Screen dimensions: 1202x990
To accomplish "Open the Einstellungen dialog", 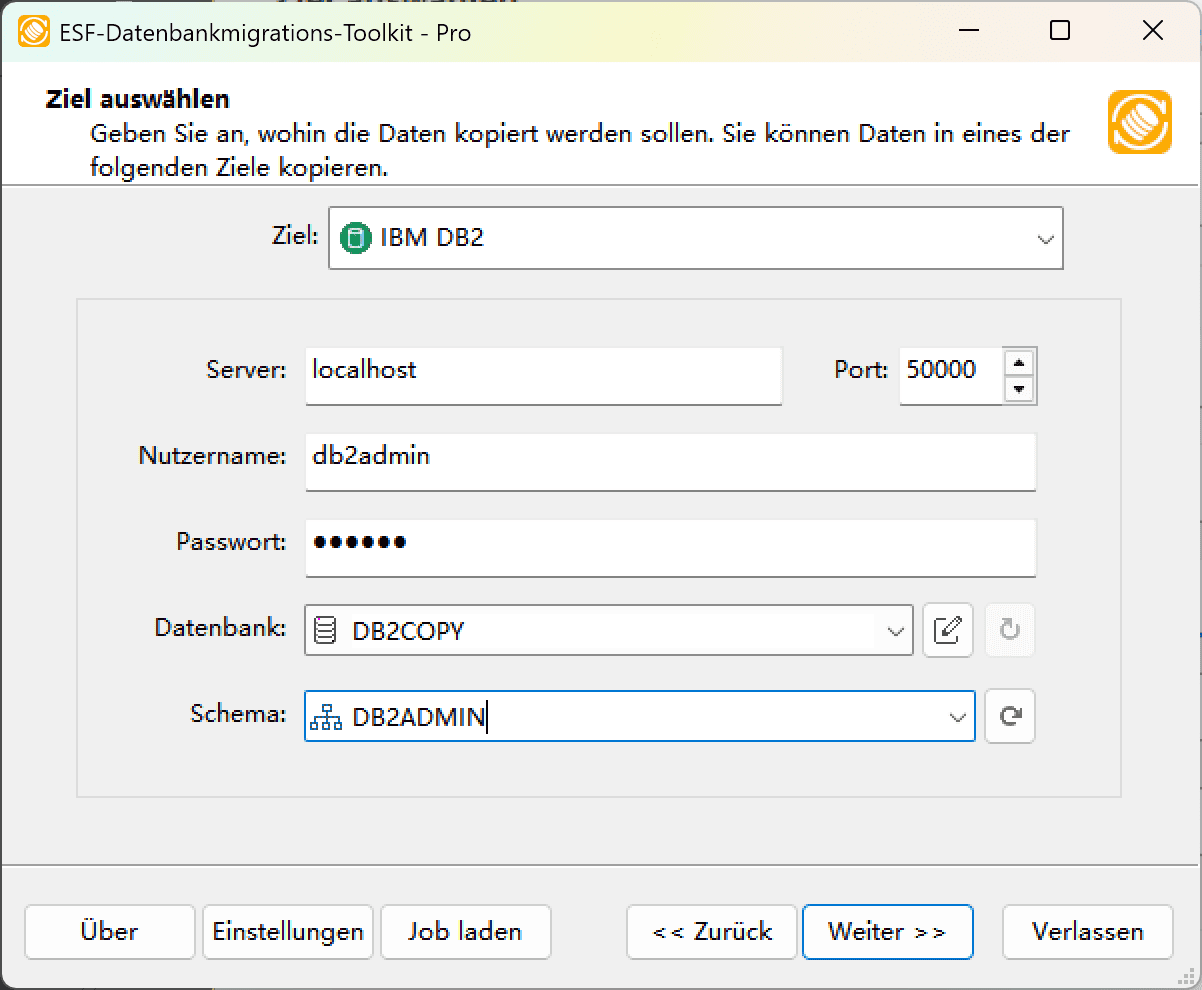I will click(287, 931).
